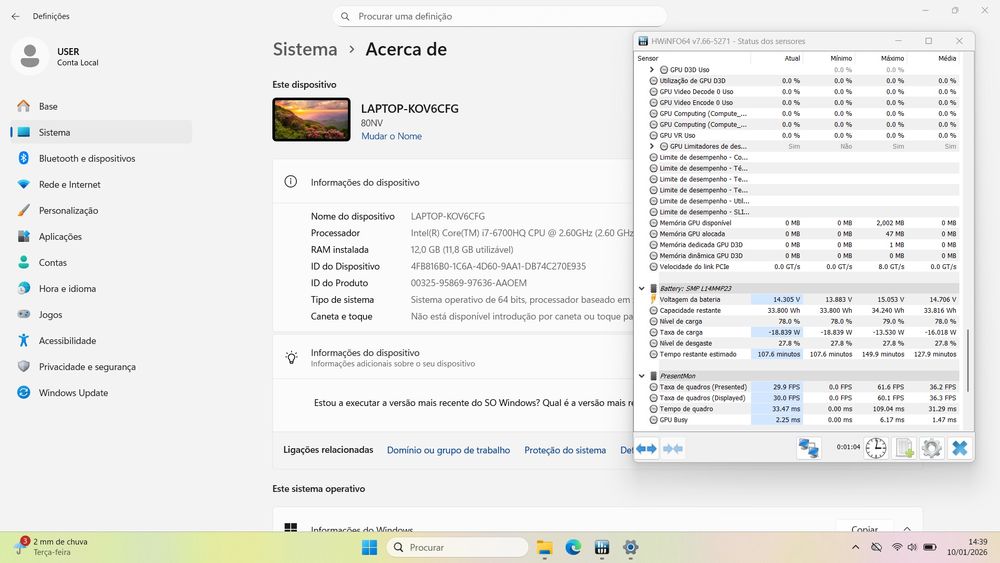Viewport: 1000px width, 563px height.
Task: Click the GPU Busy sensor icon
Action: coord(653,420)
